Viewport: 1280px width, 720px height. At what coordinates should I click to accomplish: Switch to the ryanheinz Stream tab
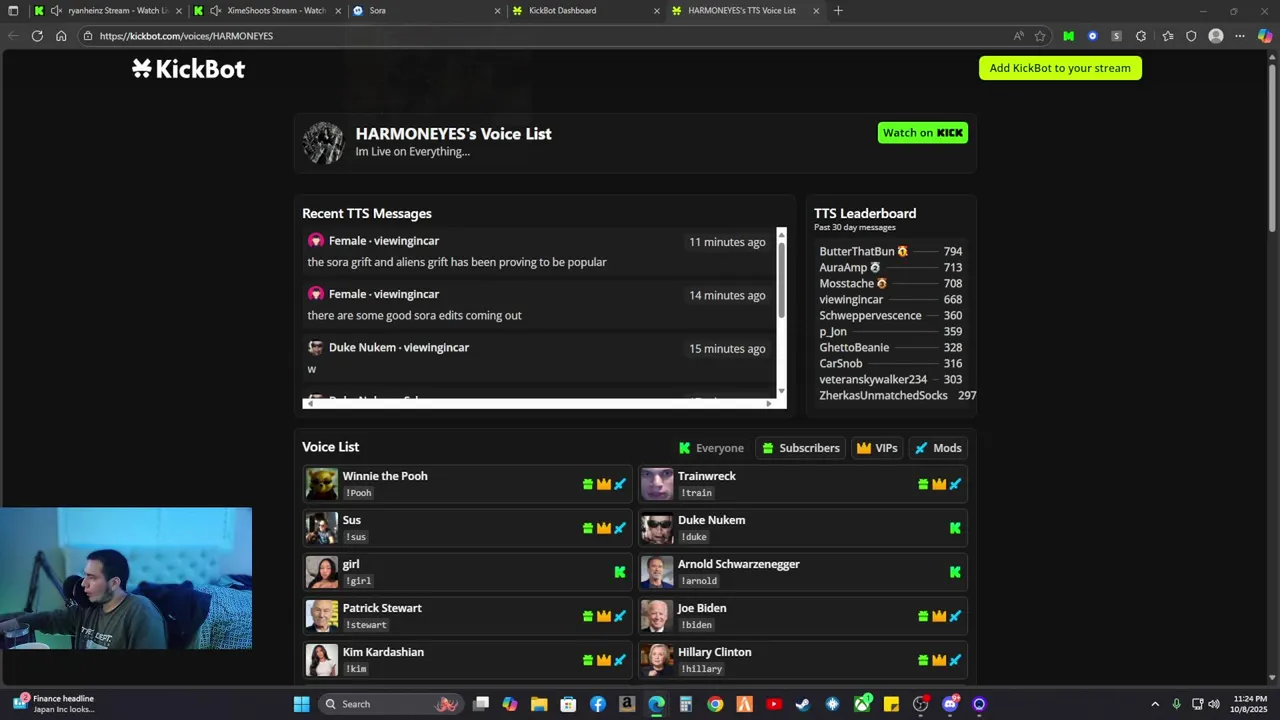108,10
